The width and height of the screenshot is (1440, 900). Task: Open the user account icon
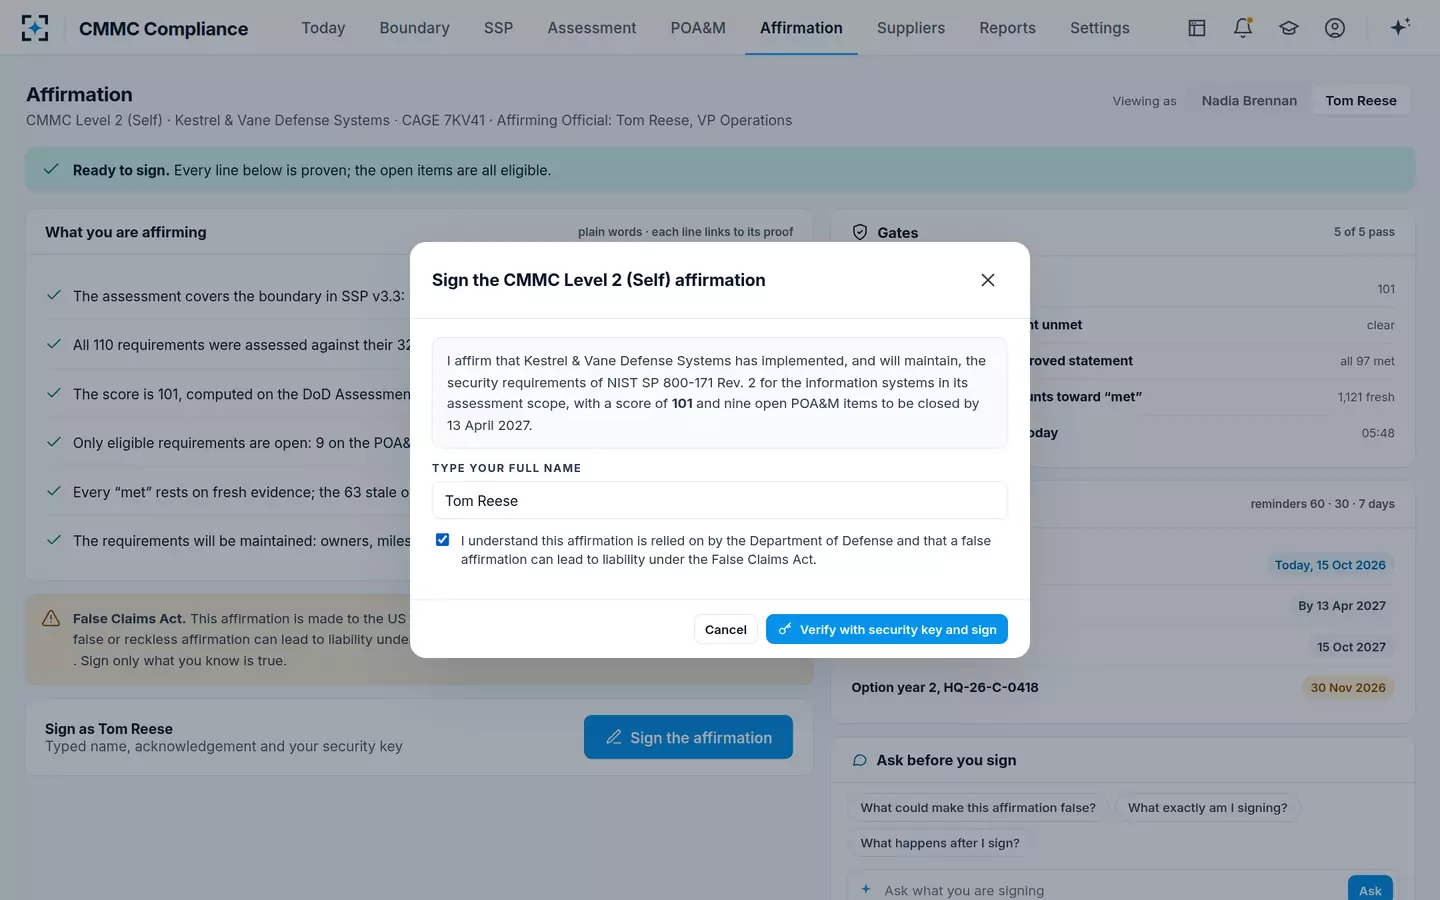click(x=1335, y=28)
